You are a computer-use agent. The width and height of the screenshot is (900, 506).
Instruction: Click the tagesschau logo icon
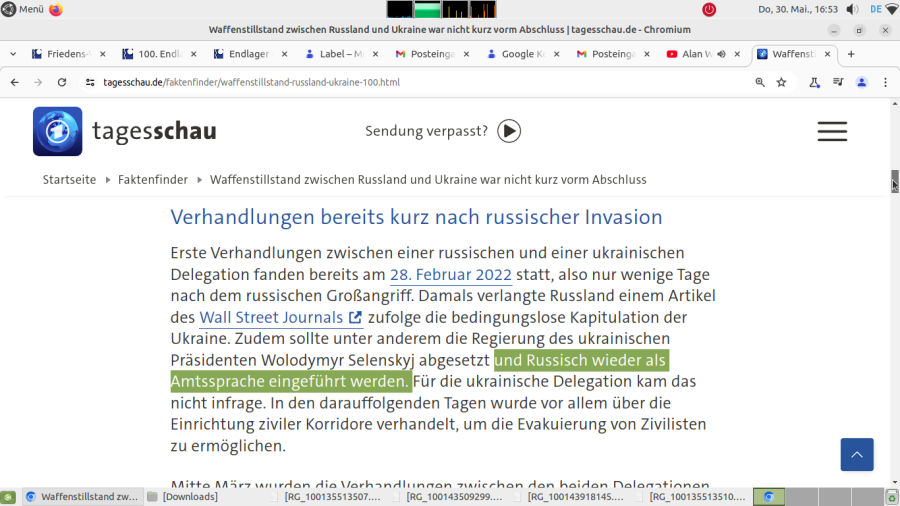click(x=58, y=131)
